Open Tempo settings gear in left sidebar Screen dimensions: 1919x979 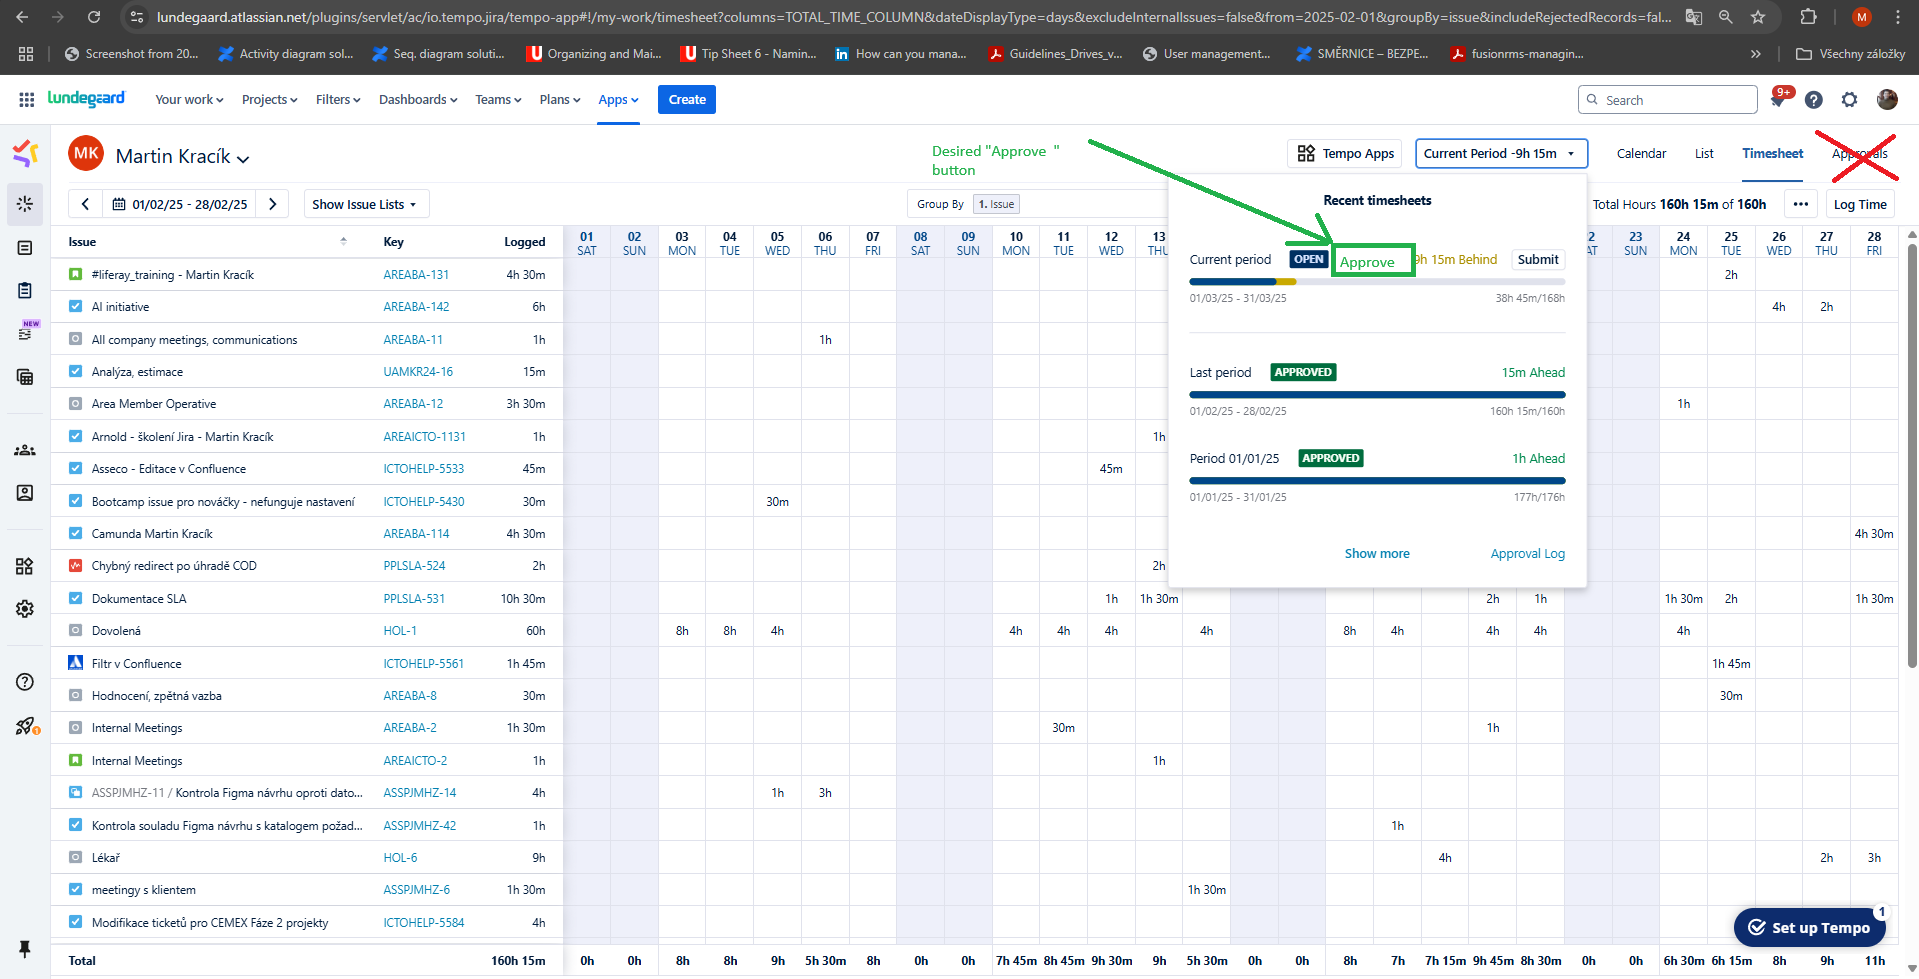click(25, 609)
